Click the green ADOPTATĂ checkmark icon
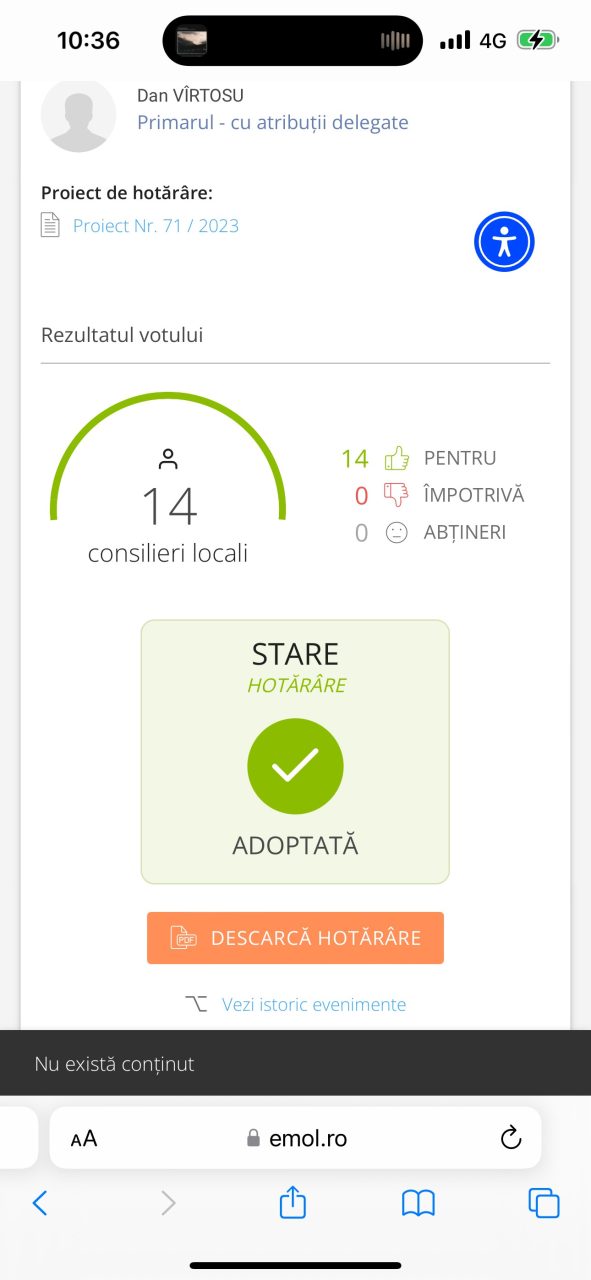The width and height of the screenshot is (591, 1280). (295, 765)
